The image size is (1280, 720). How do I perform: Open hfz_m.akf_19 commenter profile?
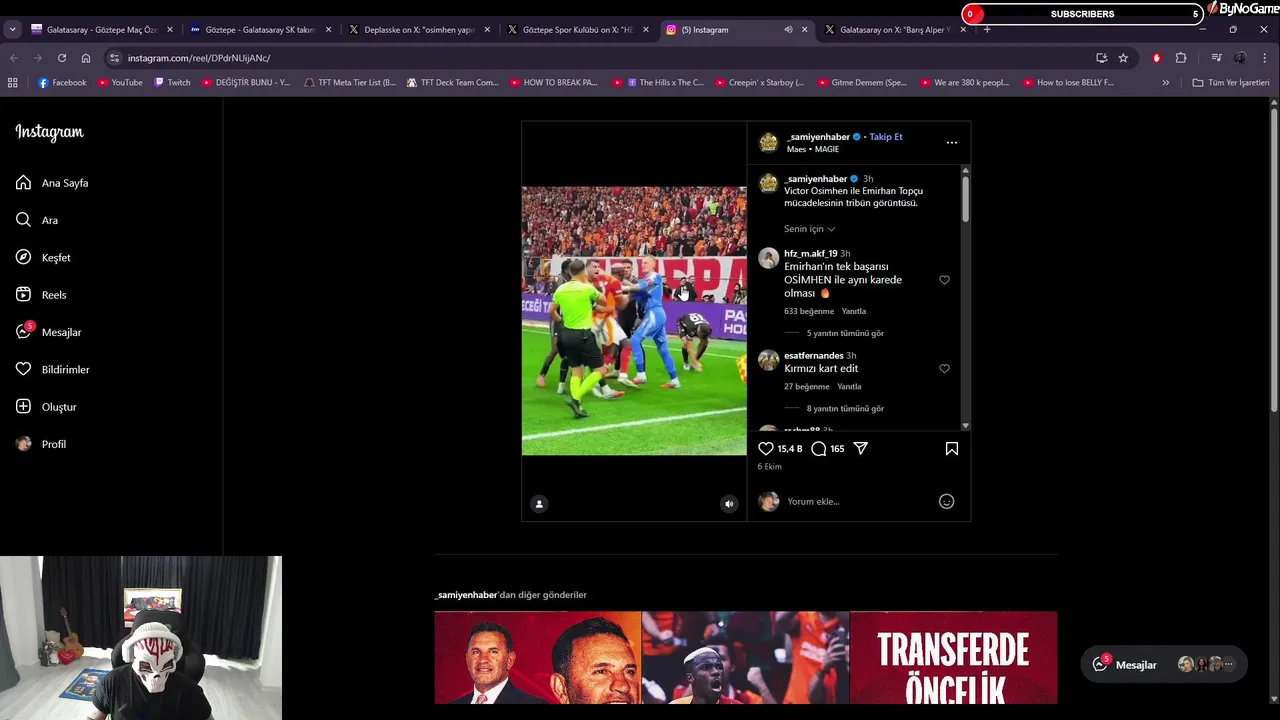coord(811,254)
